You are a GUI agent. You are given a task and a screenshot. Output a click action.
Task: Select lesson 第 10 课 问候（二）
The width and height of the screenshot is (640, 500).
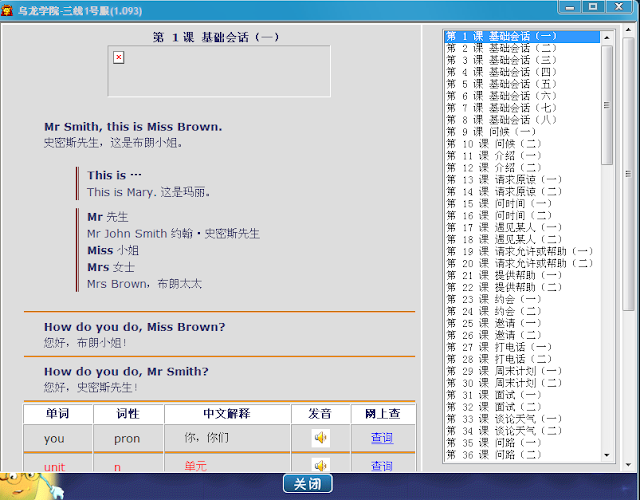click(522, 144)
